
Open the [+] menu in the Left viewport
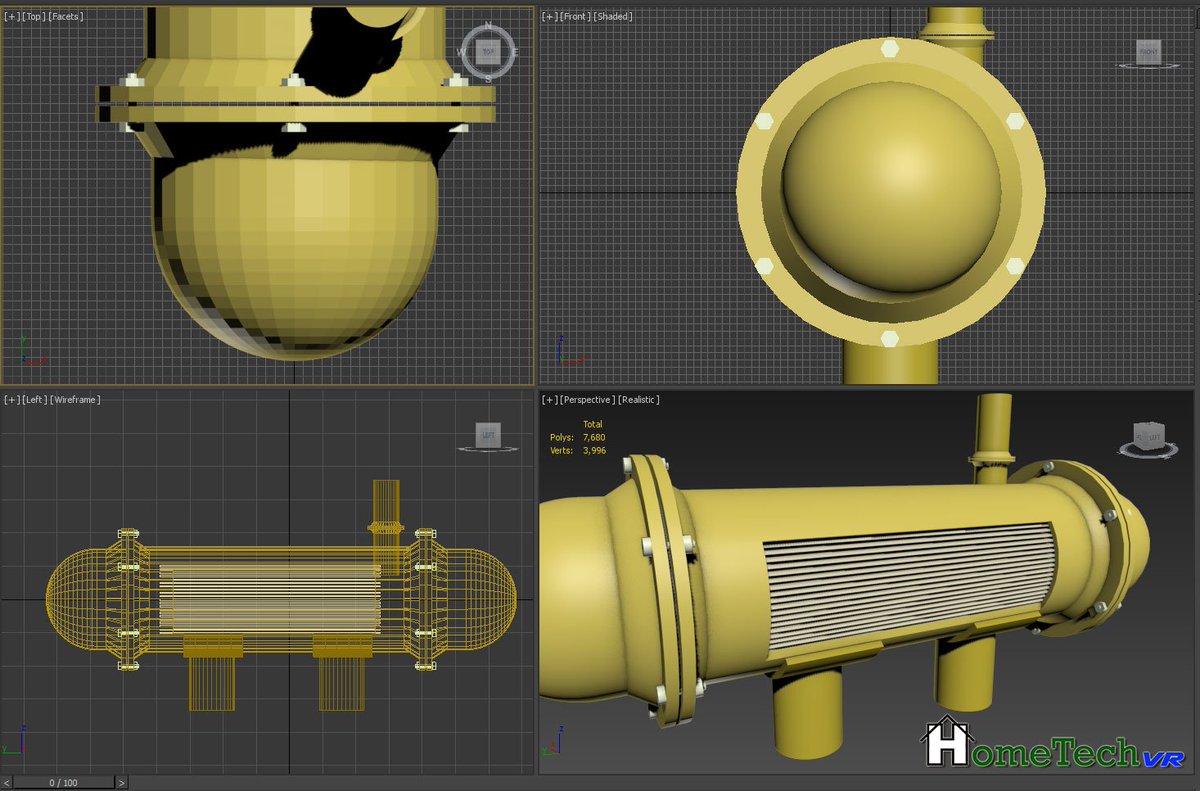(11, 399)
